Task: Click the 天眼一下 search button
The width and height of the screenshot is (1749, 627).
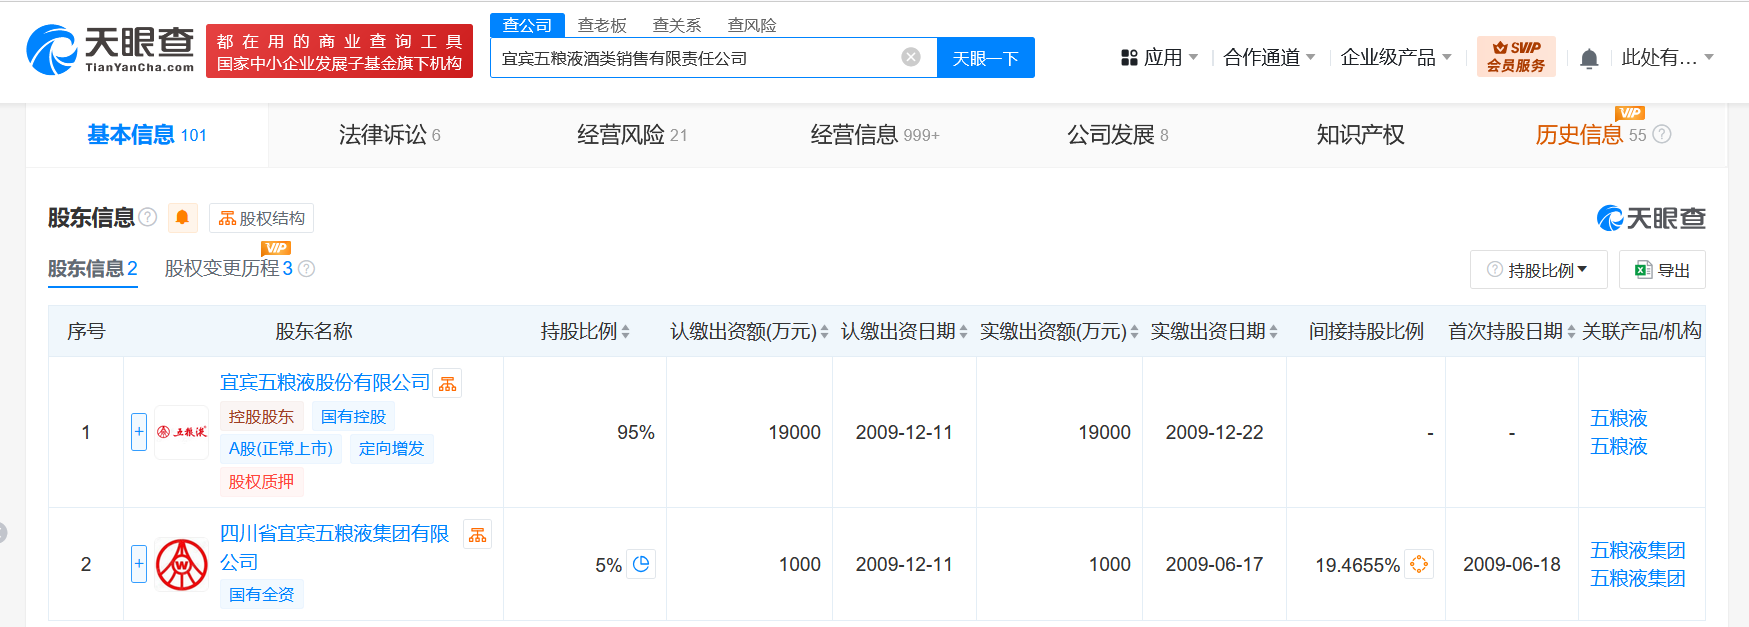Action: [985, 58]
